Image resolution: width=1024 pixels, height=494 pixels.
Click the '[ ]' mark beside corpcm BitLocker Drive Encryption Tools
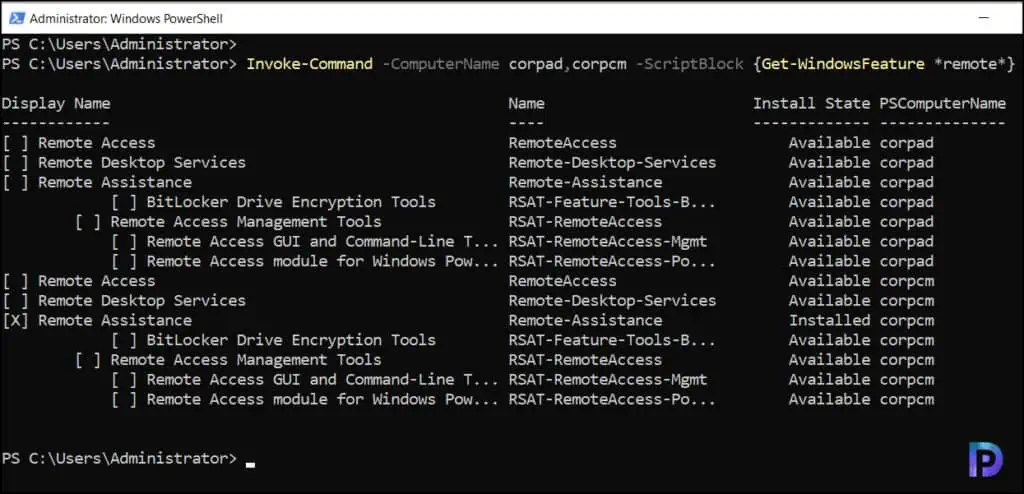click(x=124, y=340)
